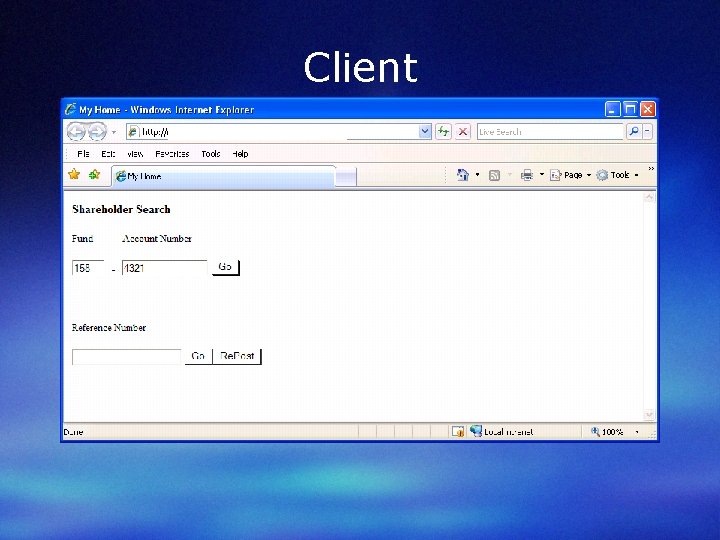This screenshot has width=720, height=540.
Task: Click the Reference Number input field
Action: [127, 357]
